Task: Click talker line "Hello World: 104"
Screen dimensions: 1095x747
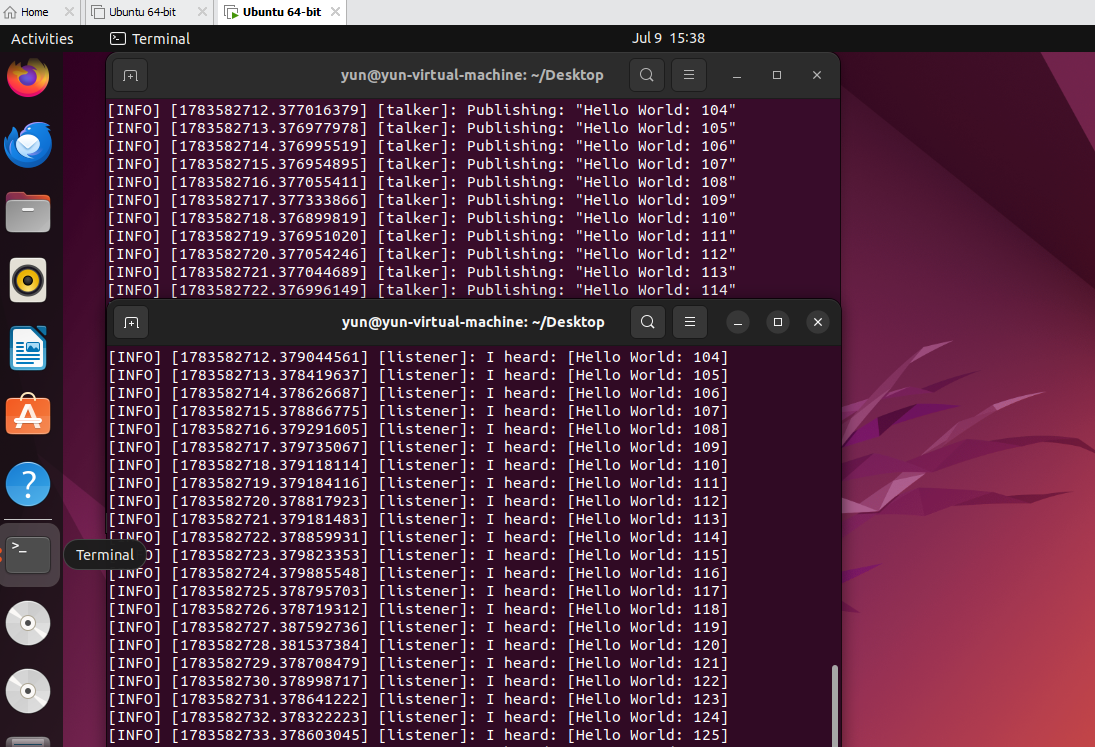Action: (422, 110)
